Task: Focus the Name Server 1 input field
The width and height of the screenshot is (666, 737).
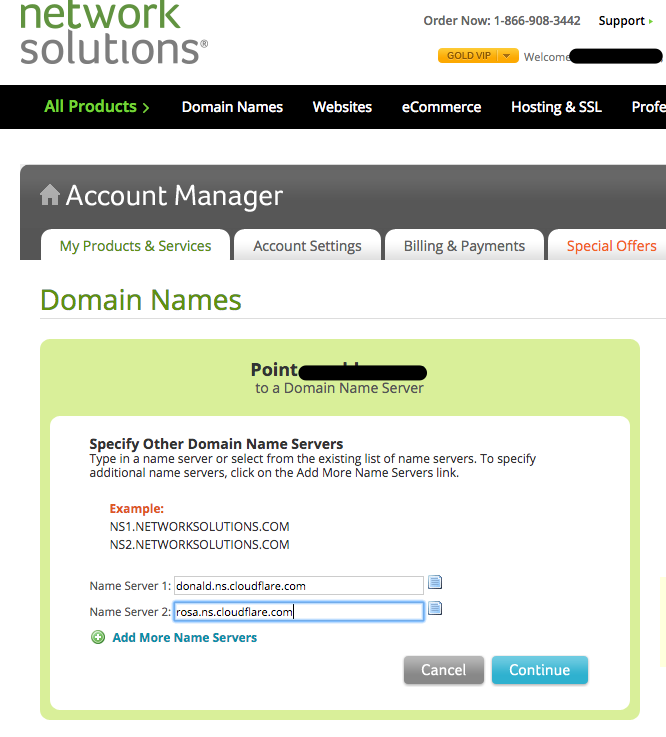Action: [x=299, y=586]
